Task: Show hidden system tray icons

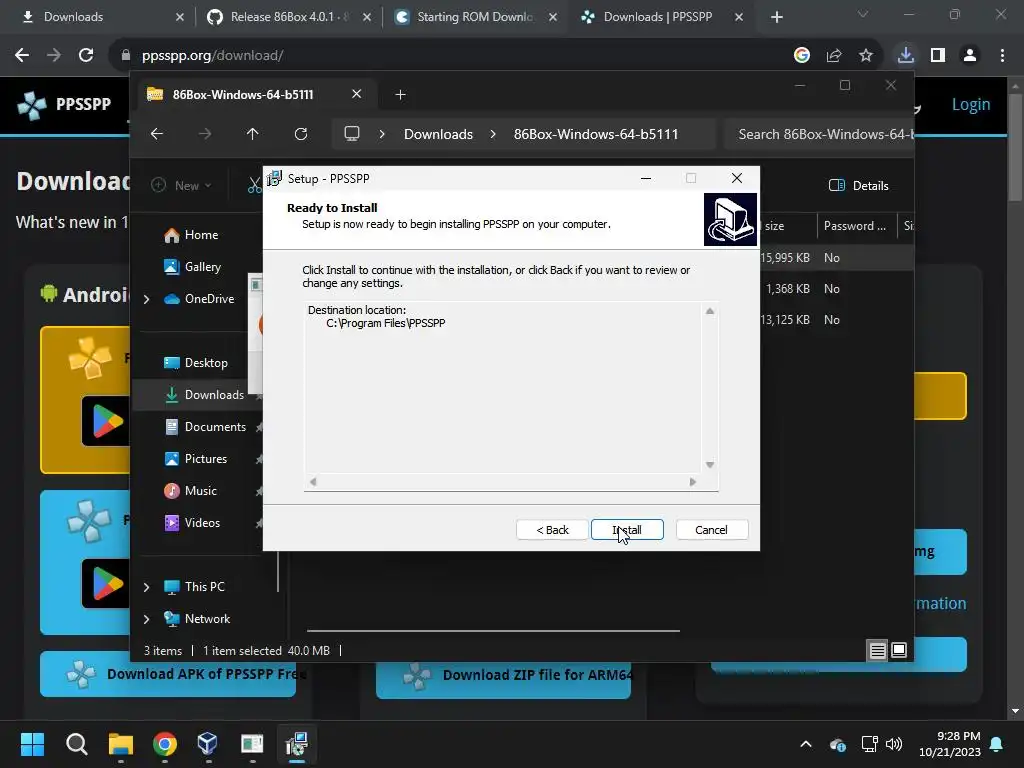Action: point(806,744)
